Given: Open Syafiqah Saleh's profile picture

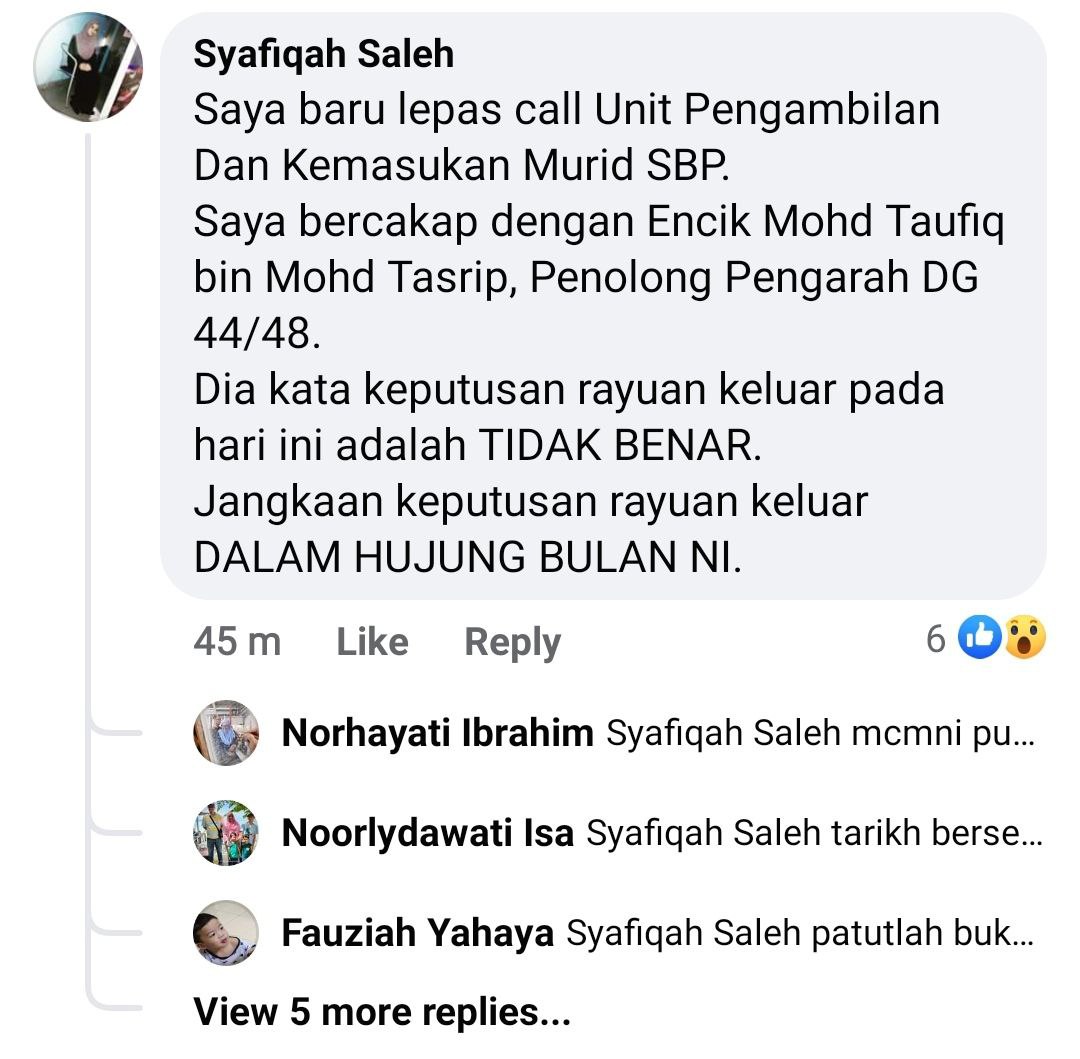Looking at the screenshot, I should click(x=88, y=67).
